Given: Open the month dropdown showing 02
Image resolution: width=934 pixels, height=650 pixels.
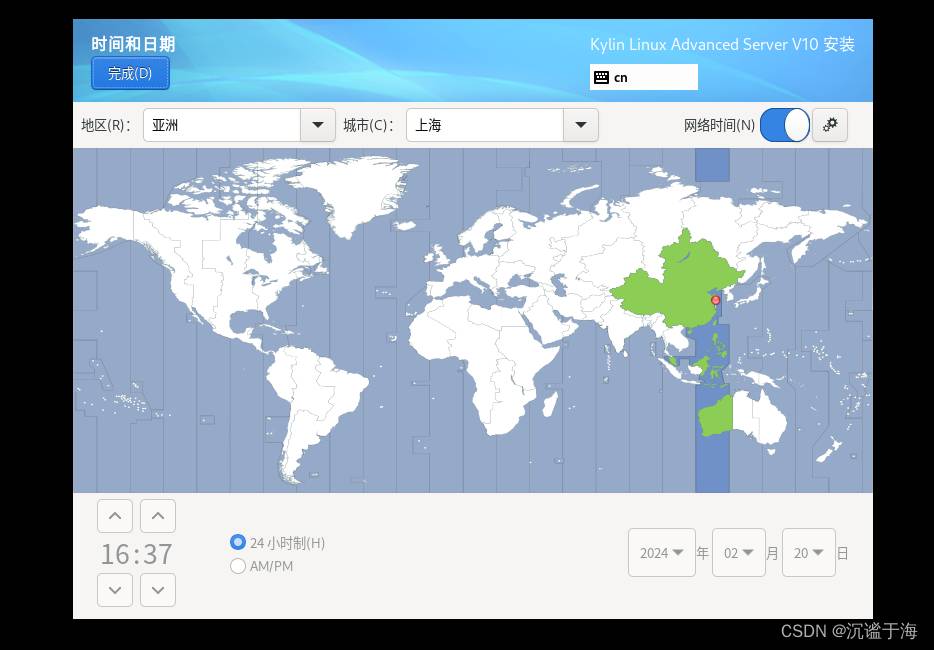Looking at the screenshot, I should coord(739,553).
